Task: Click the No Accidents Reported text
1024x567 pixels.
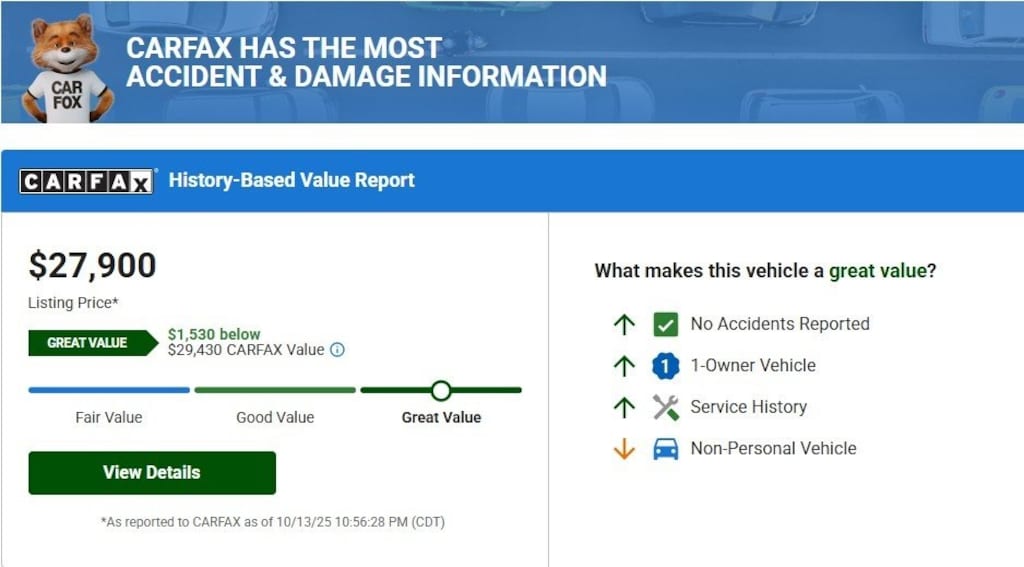Action: (x=780, y=324)
